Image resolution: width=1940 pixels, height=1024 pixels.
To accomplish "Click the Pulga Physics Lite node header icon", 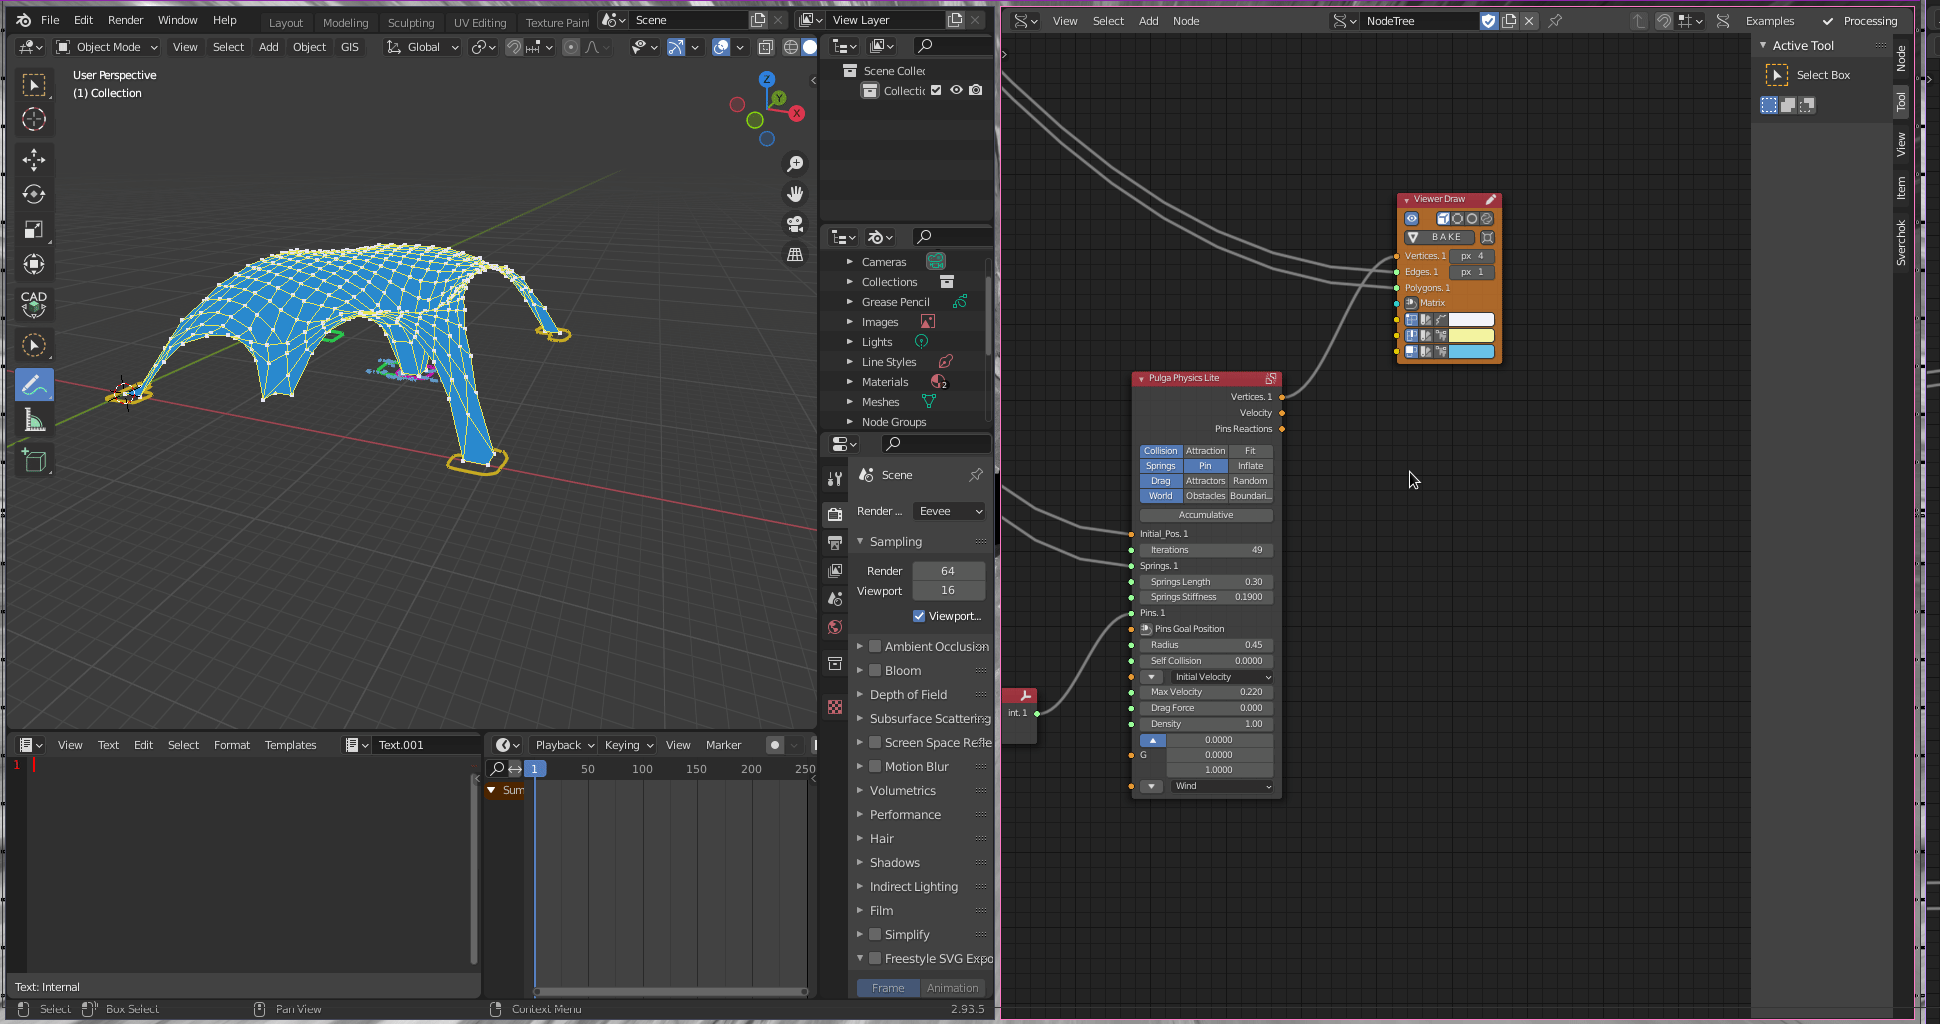I will (x=1270, y=379).
